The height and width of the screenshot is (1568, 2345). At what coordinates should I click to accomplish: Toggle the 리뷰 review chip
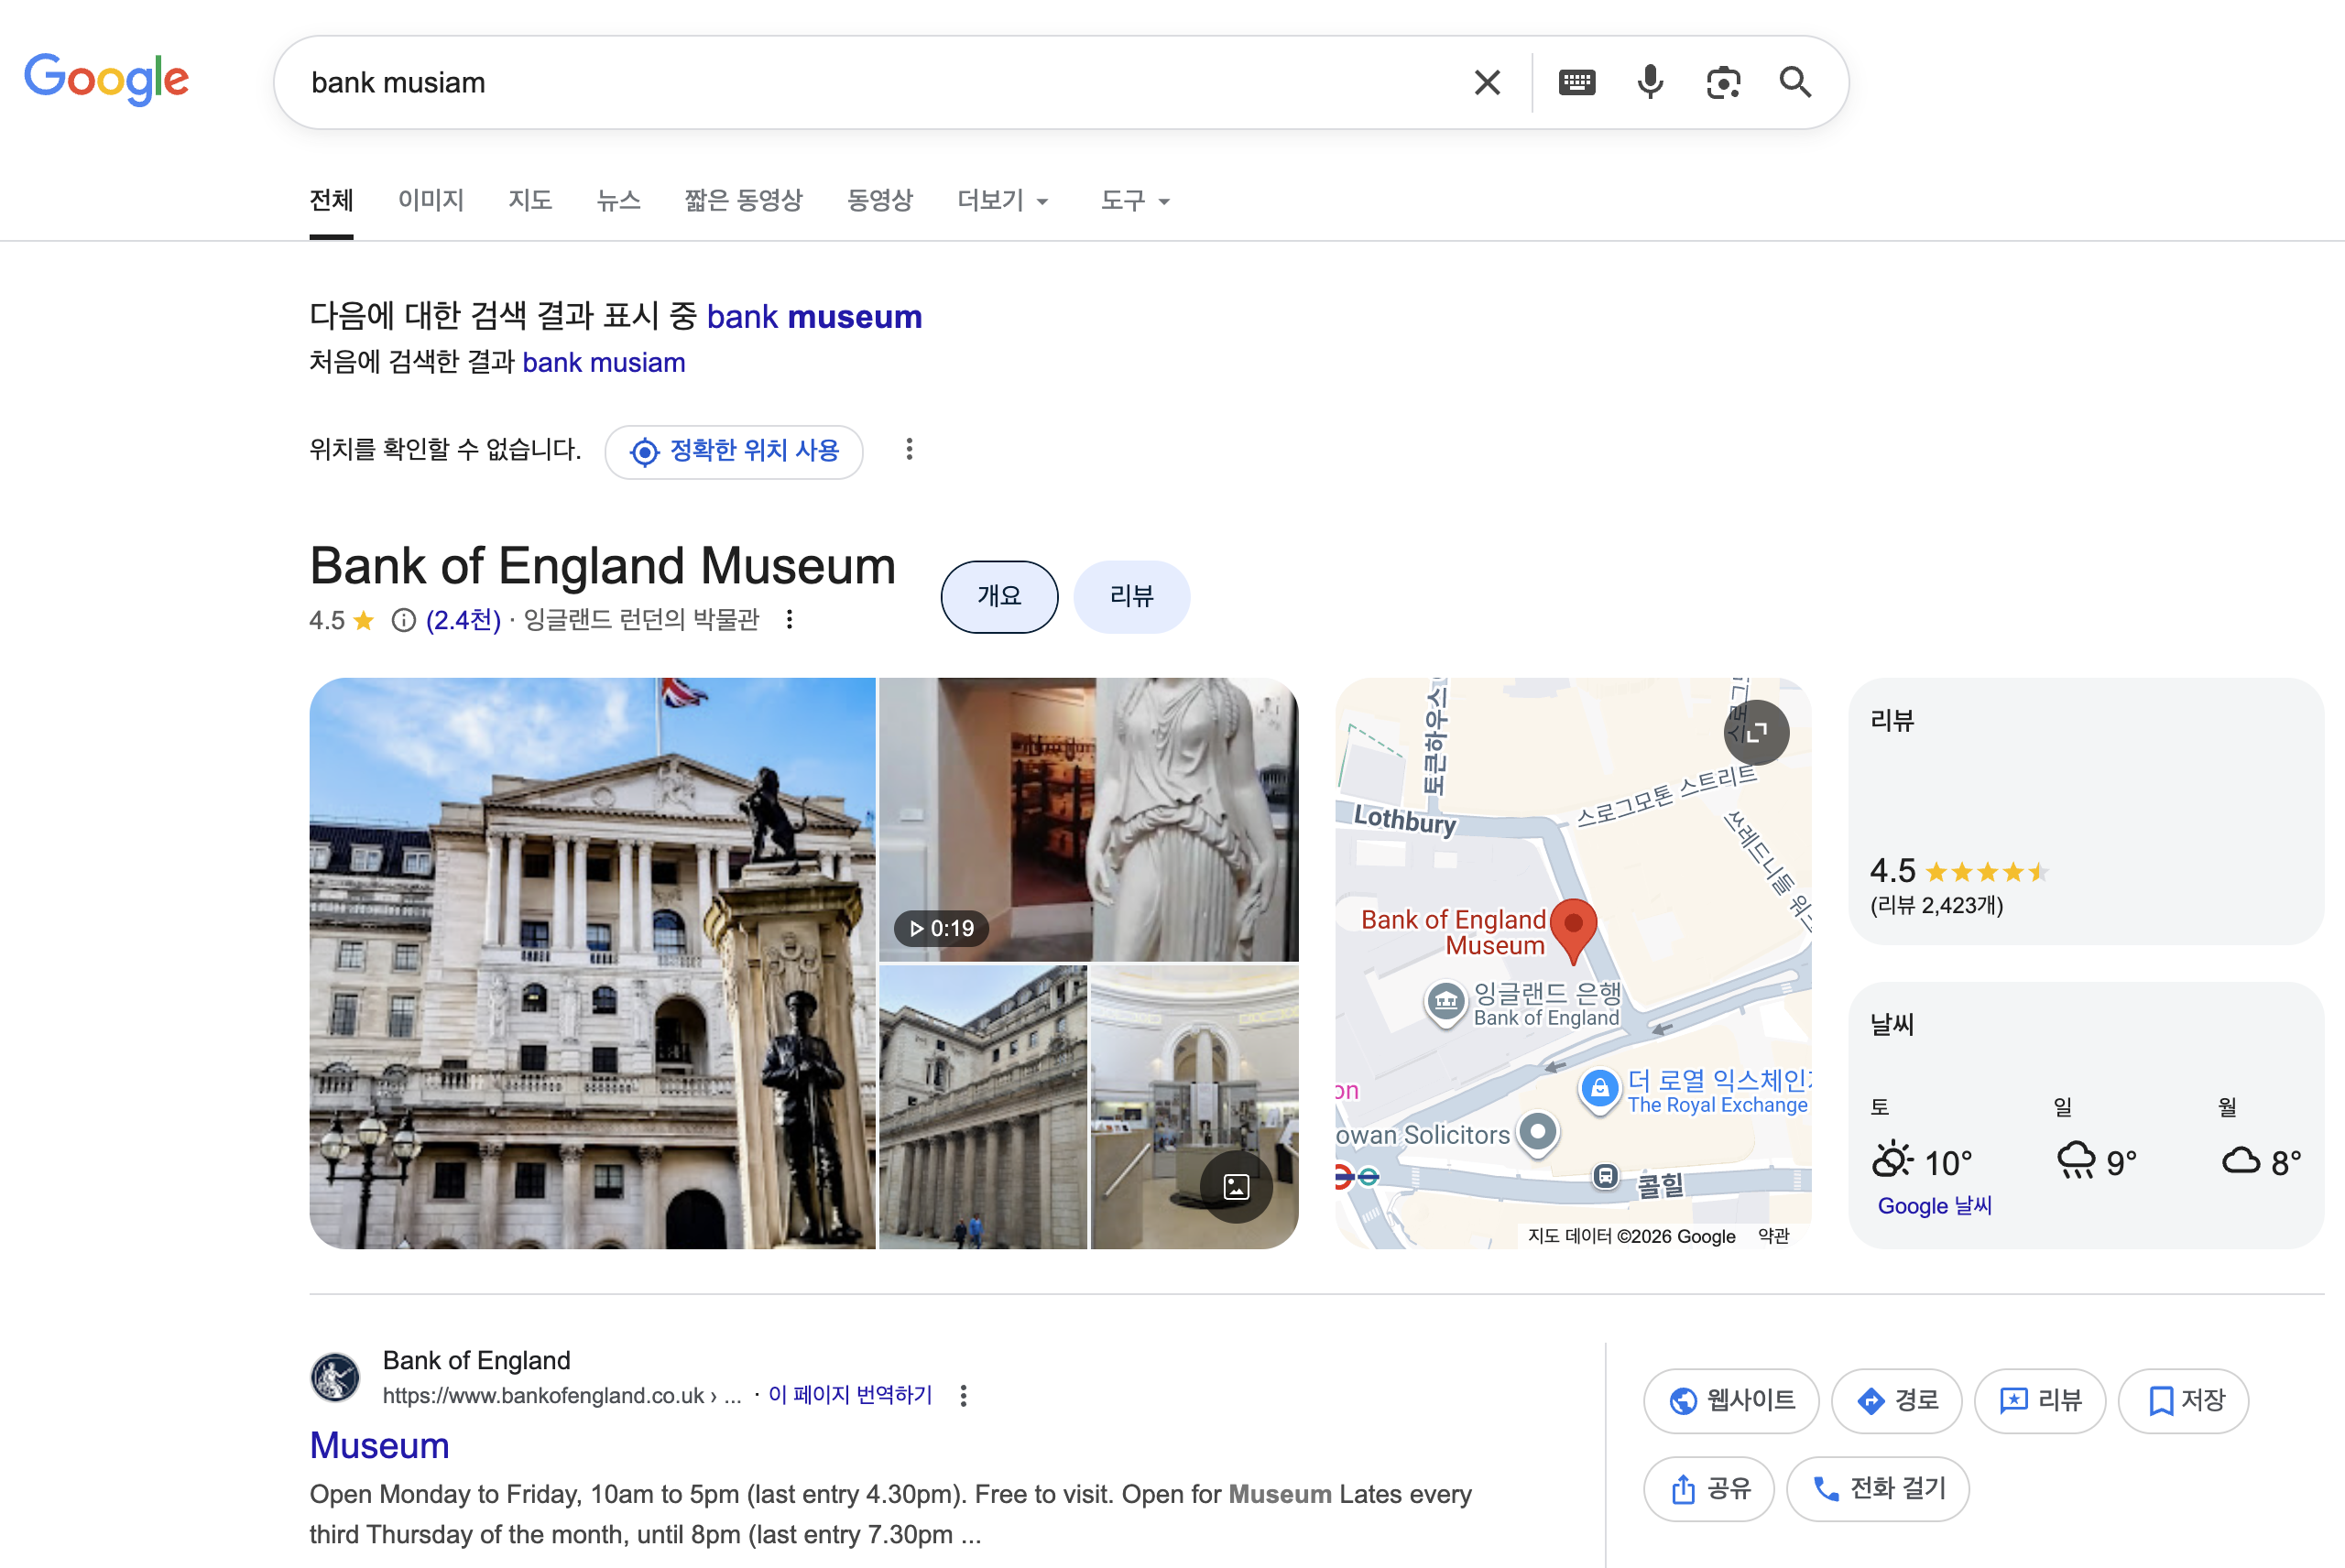pos(1131,597)
